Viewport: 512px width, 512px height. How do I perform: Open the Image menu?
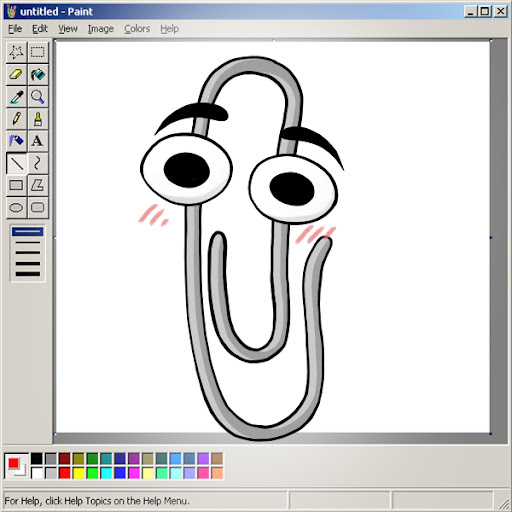pyautogui.click(x=101, y=29)
